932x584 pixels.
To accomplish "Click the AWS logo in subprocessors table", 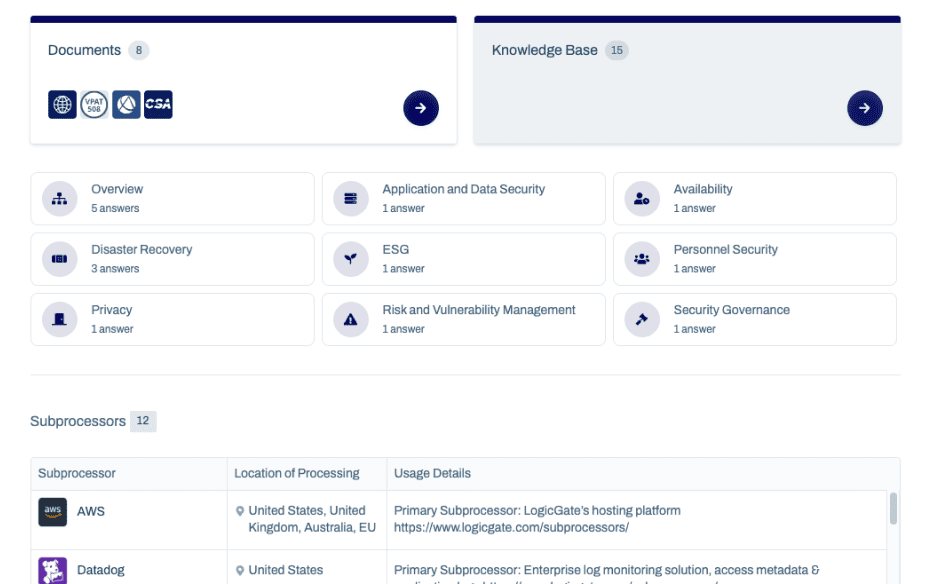I will click(53, 512).
